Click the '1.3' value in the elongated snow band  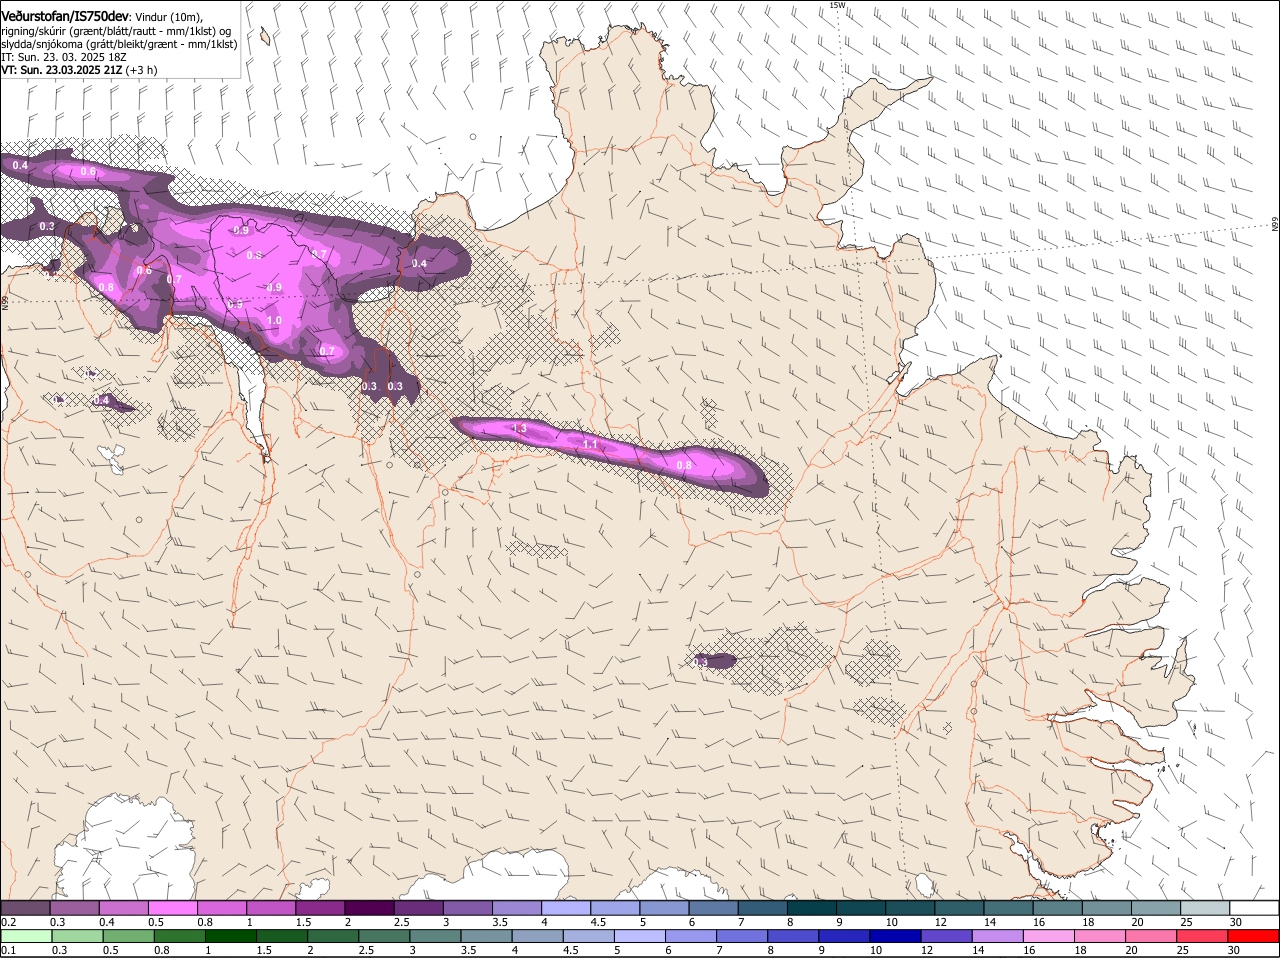click(x=519, y=428)
